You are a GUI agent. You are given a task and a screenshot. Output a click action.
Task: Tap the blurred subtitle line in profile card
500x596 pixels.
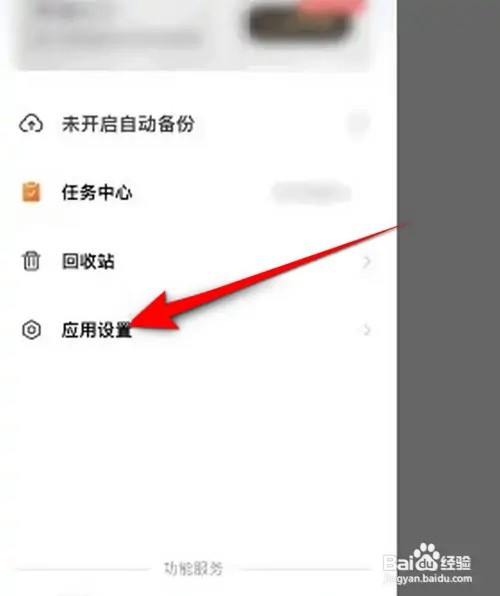118,38
